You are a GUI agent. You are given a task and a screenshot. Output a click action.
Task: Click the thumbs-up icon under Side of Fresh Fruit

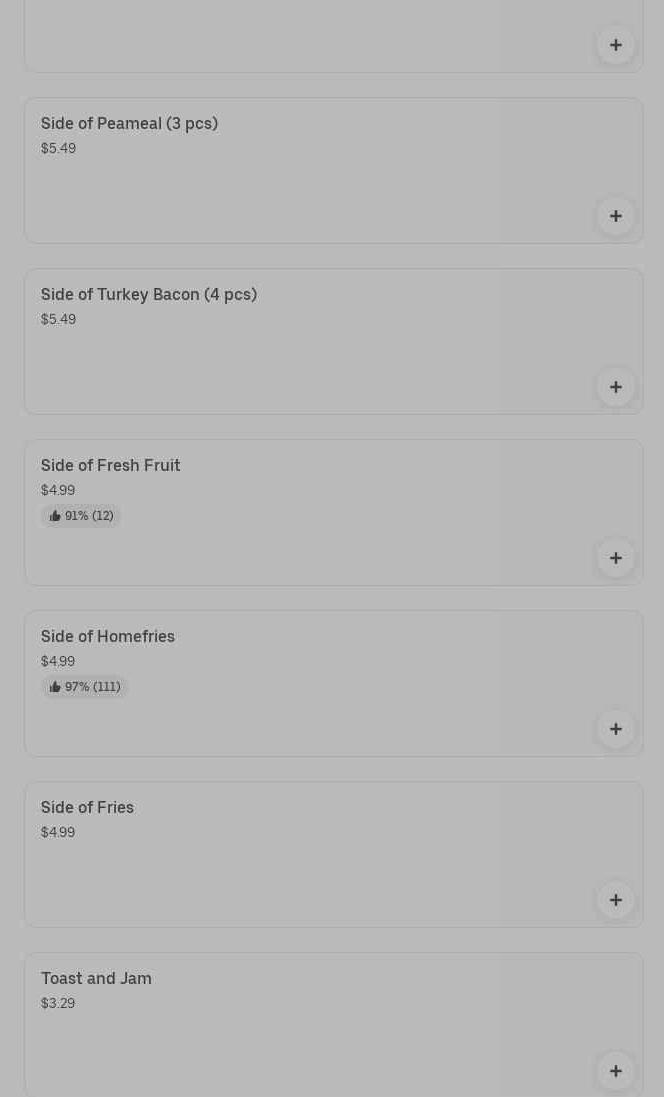click(55, 516)
